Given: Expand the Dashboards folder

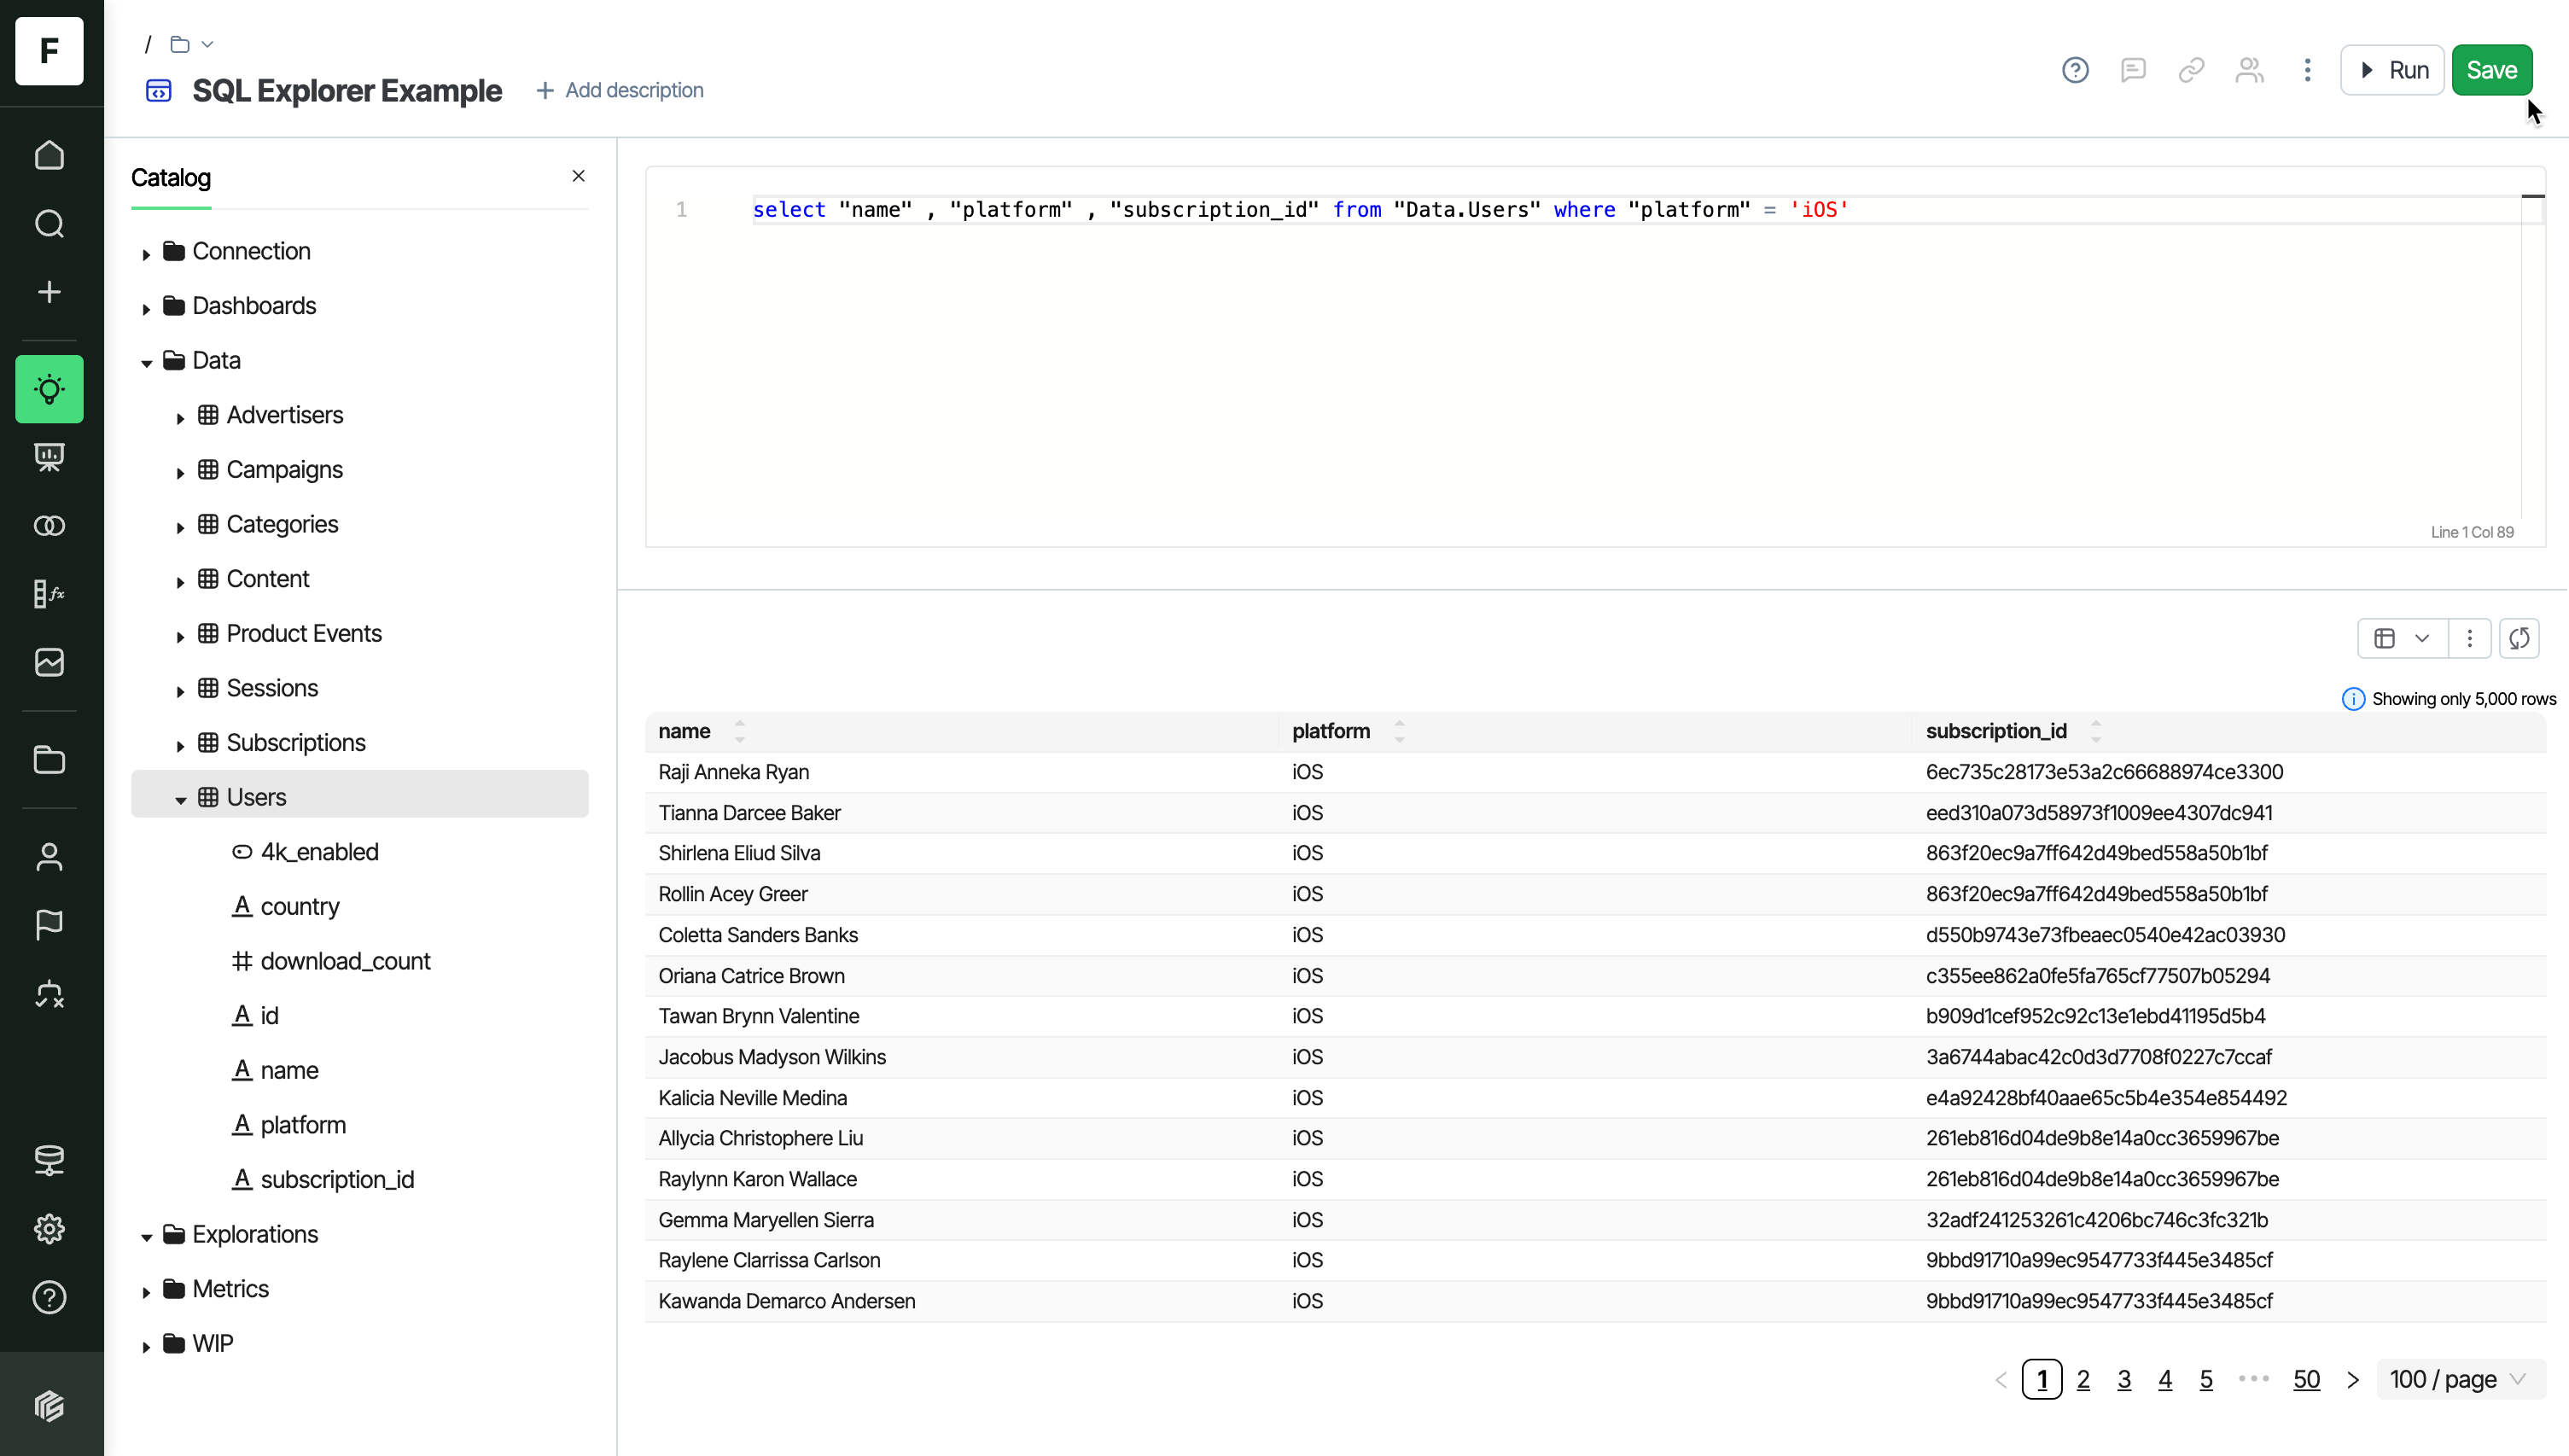Looking at the screenshot, I should (x=146, y=309).
